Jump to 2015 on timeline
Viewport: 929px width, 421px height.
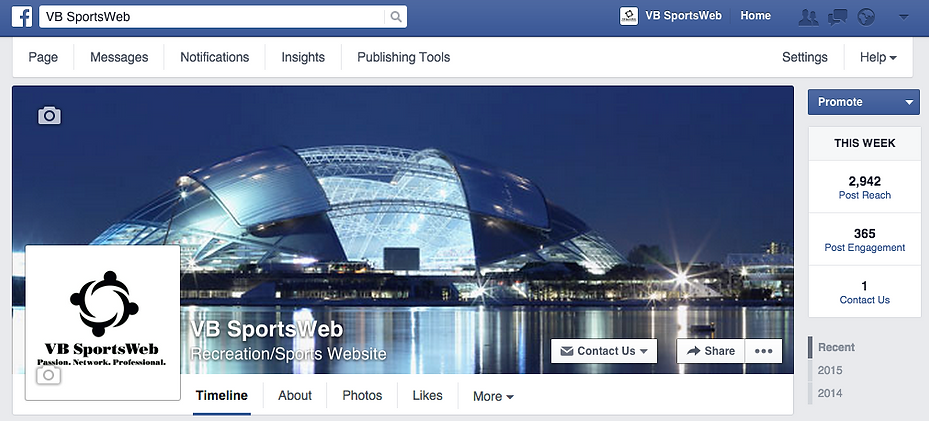[x=830, y=371]
